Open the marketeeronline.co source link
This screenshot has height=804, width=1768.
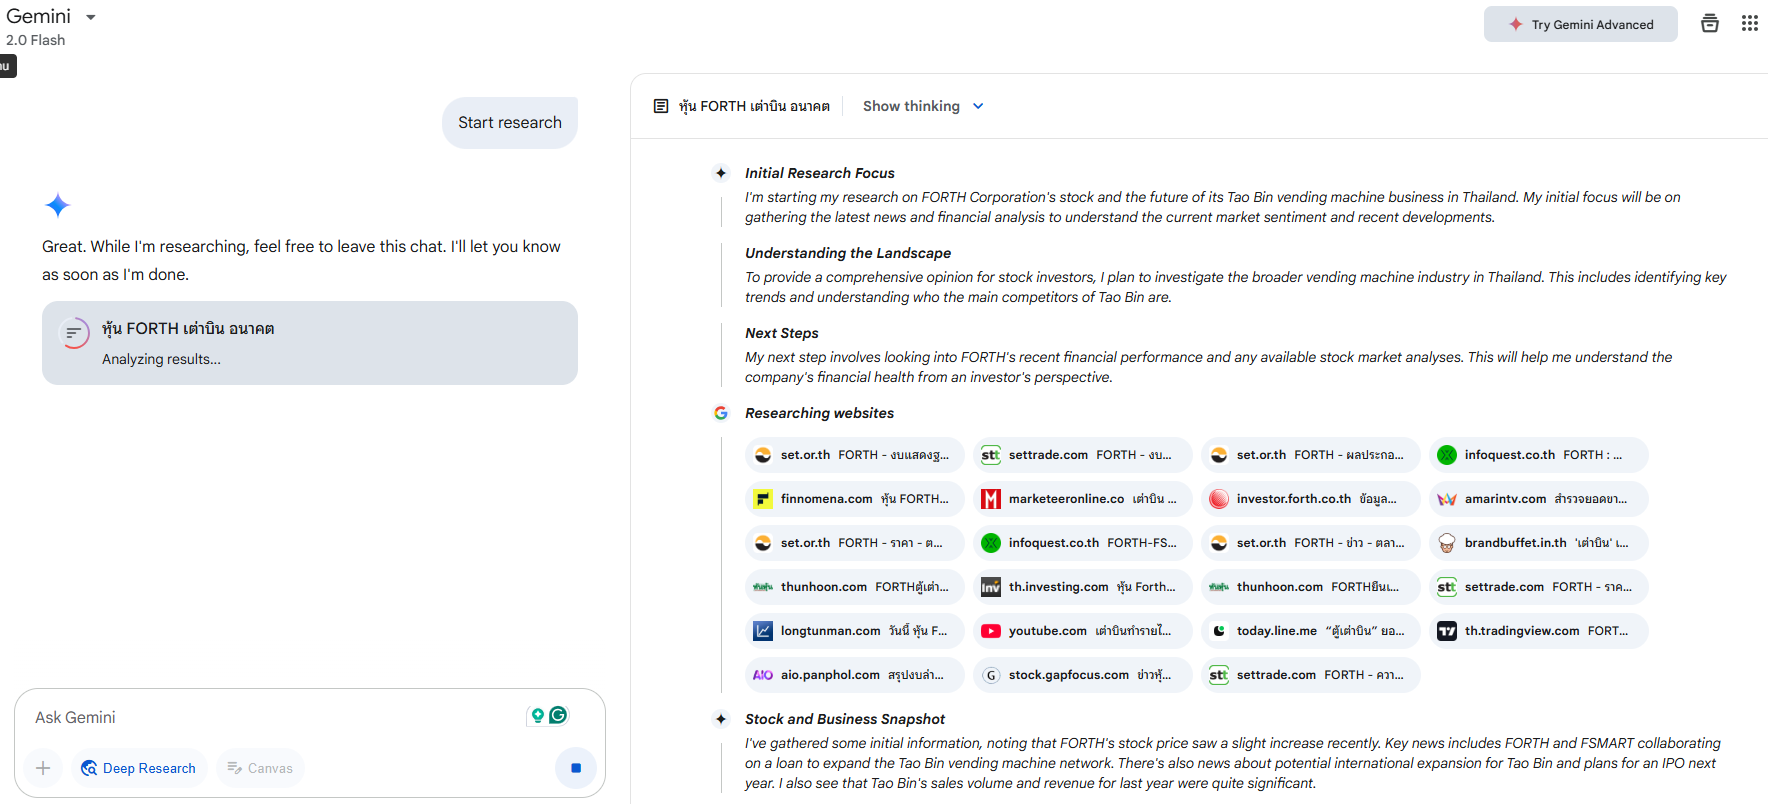pyautogui.click(x=1082, y=499)
